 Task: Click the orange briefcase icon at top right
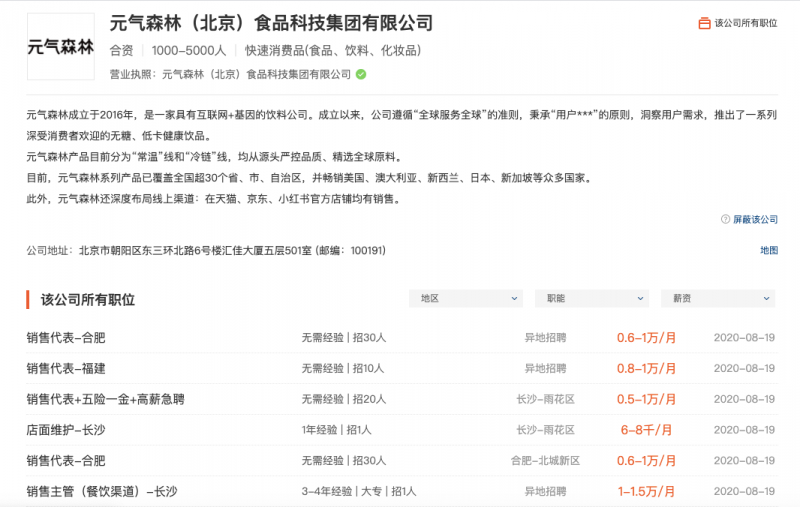click(704, 23)
